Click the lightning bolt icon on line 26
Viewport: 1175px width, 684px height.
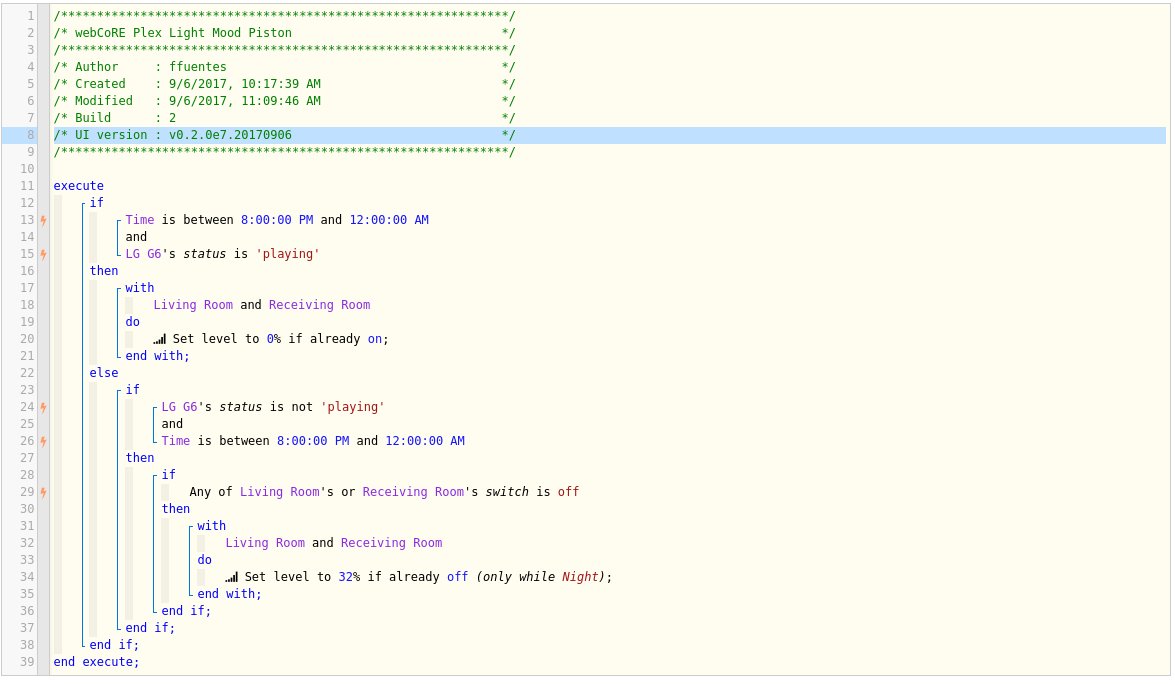tap(43, 441)
